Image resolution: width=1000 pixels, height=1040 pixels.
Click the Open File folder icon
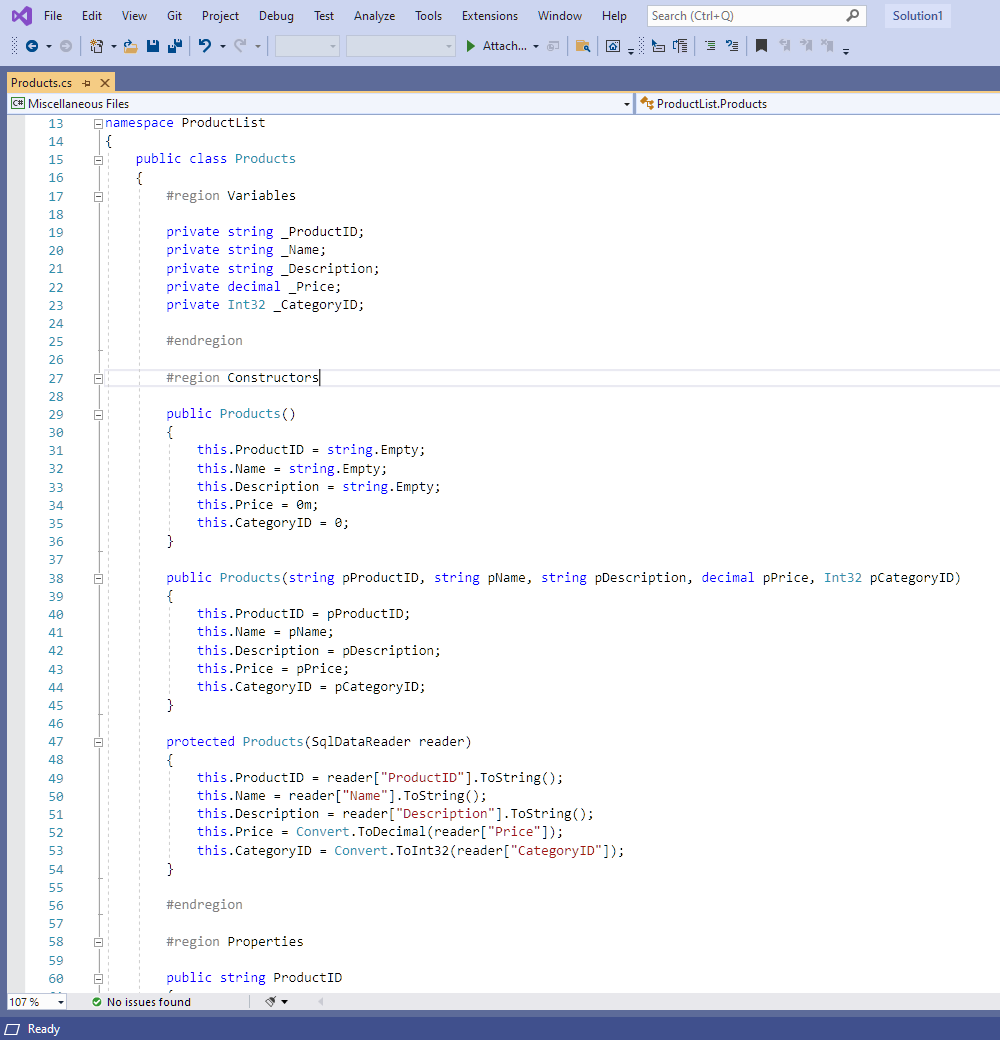(130, 46)
